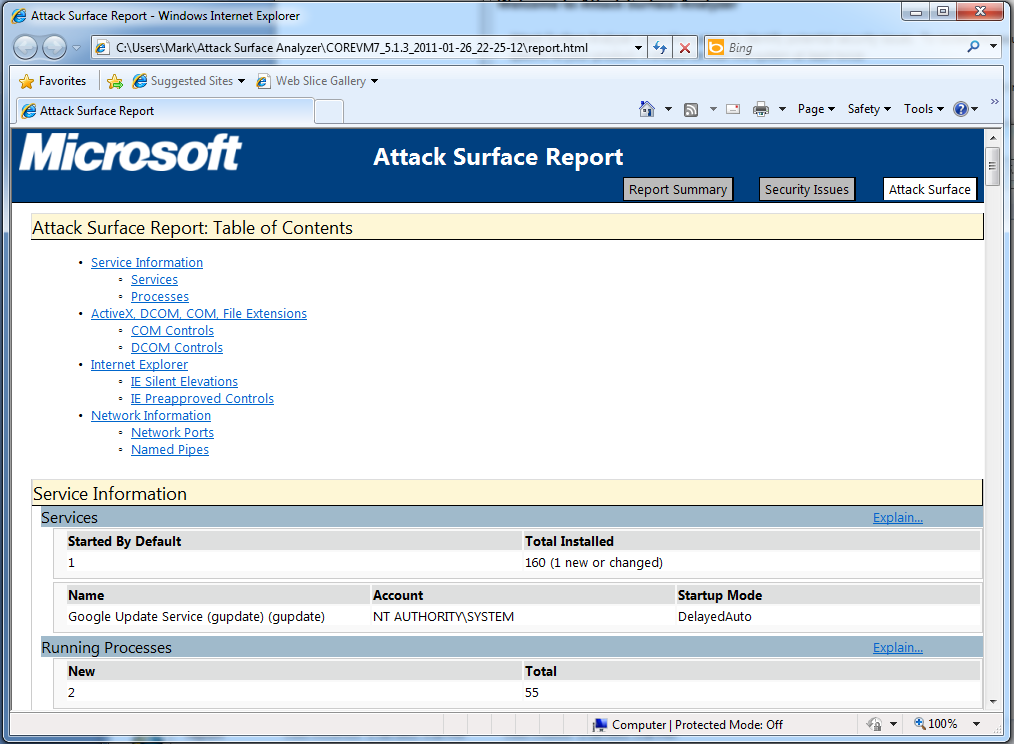Follow the Internet Explorer link
The height and width of the screenshot is (744, 1014).
(139, 365)
